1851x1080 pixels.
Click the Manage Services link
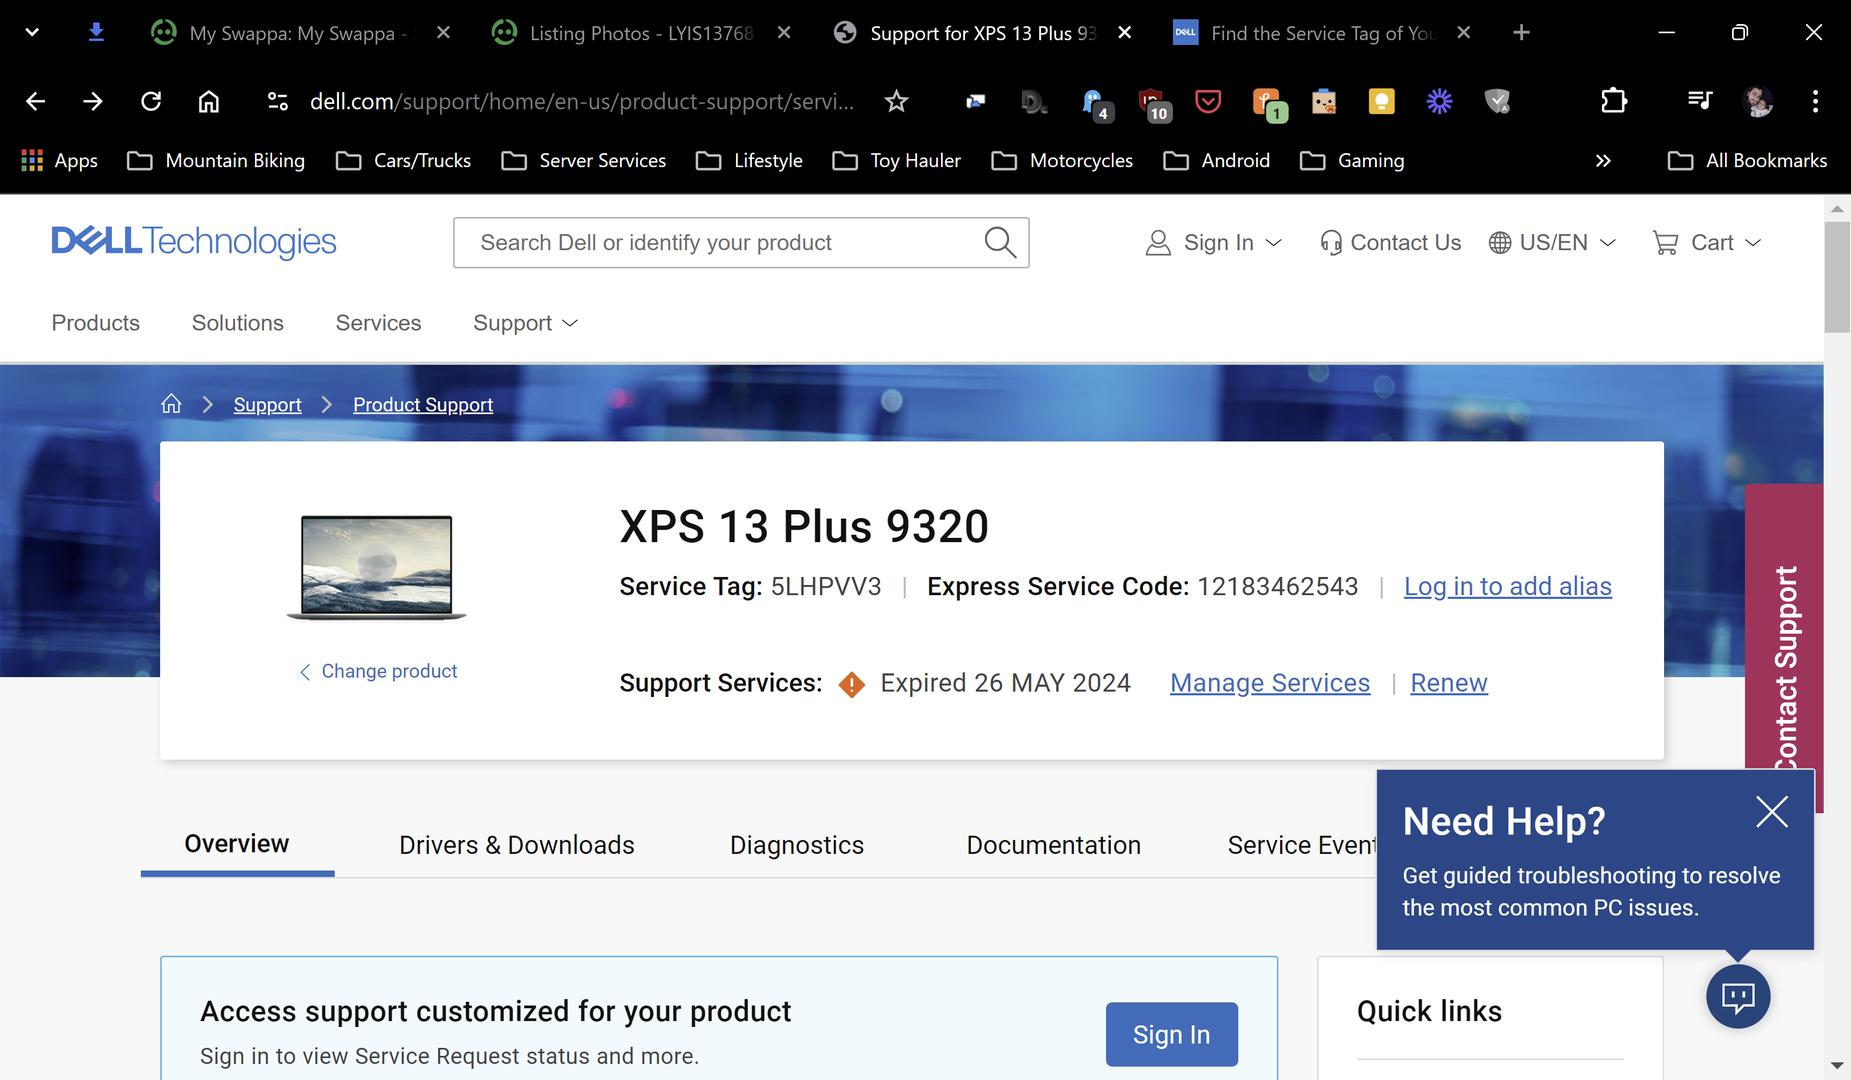(1269, 683)
